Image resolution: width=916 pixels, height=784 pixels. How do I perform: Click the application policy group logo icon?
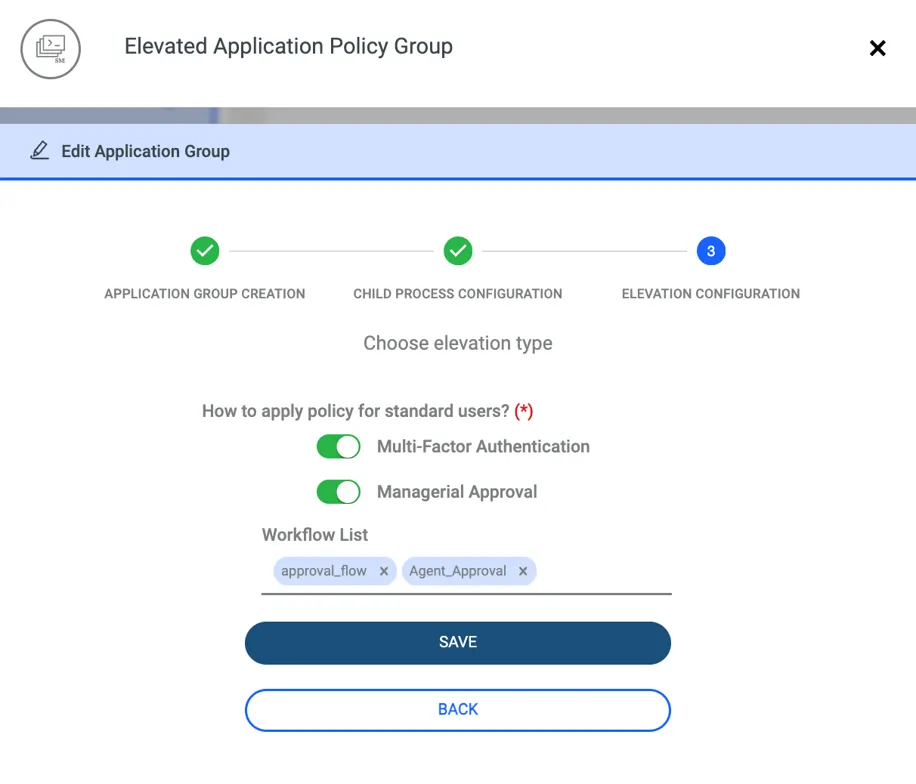coord(51,49)
